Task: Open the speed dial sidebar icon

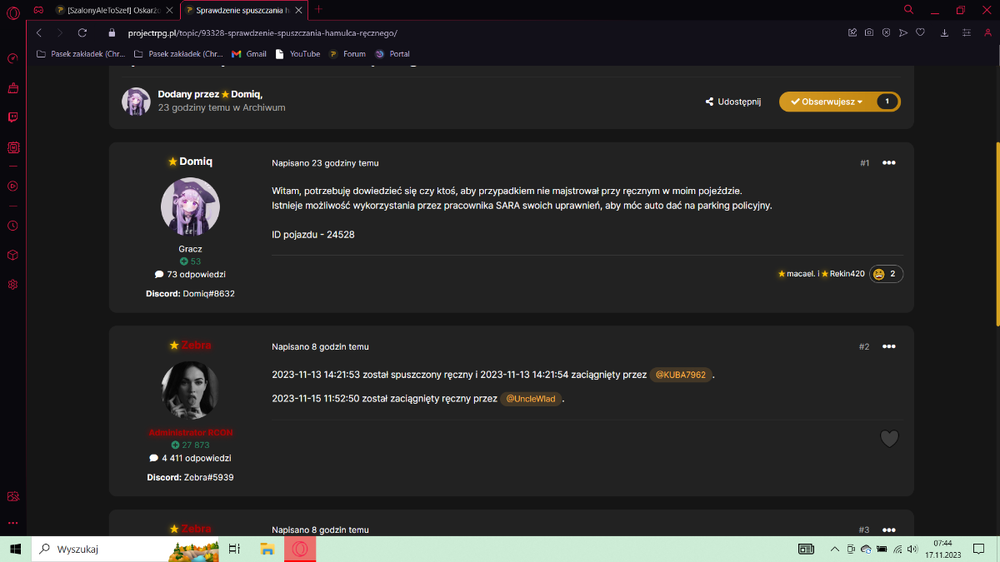Action: [x=13, y=59]
